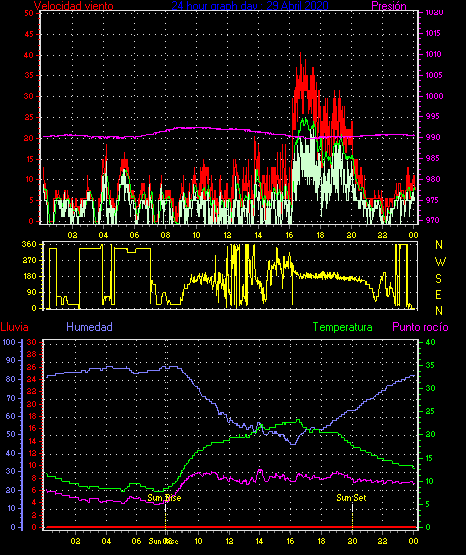466x555 pixels.
Task: Select the compass letter "W"
Action: pos(440,262)
